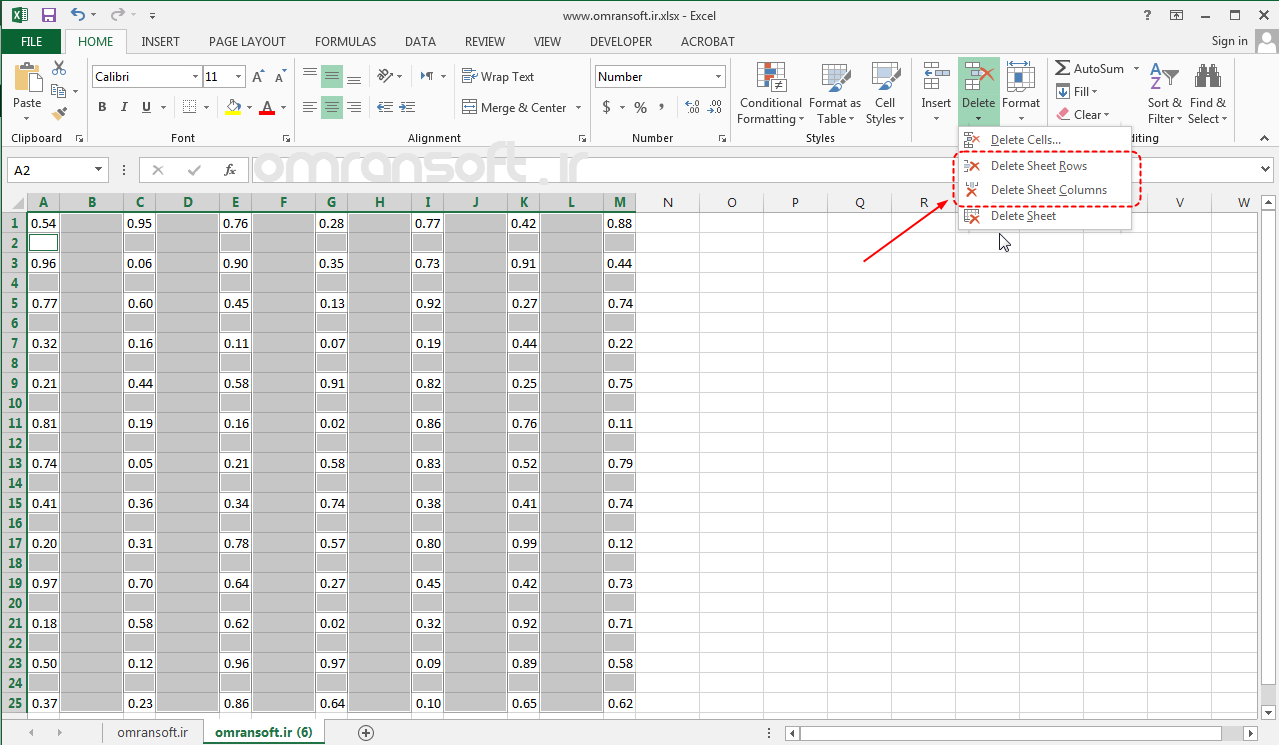Viewport: 1279px width, 745px height.
Task: Select row 5 header
Action: [x=14, y=303]
